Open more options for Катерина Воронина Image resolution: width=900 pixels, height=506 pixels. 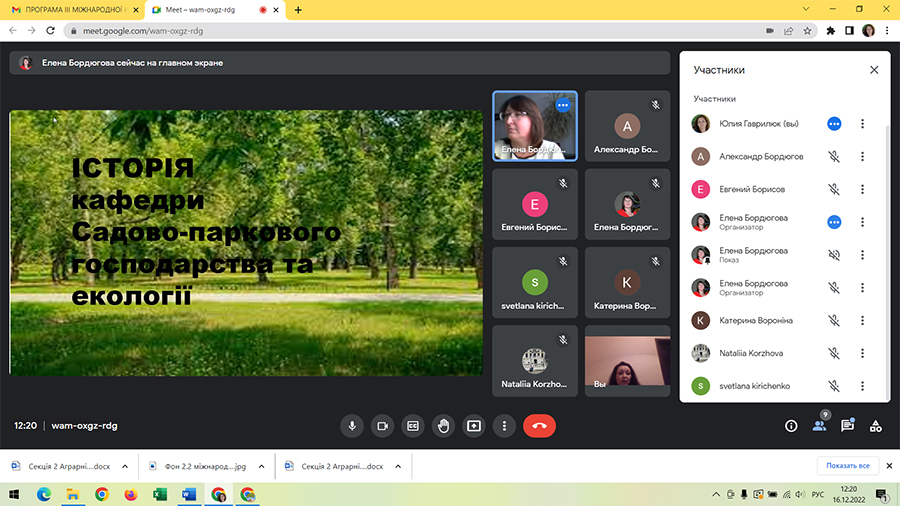click(x=862, y=320)
